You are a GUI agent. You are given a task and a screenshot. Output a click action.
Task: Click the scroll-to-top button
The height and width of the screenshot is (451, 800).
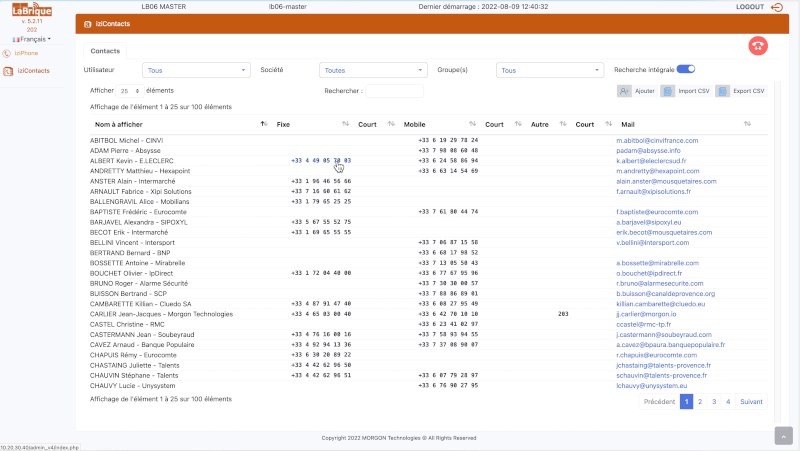point(784,436)
